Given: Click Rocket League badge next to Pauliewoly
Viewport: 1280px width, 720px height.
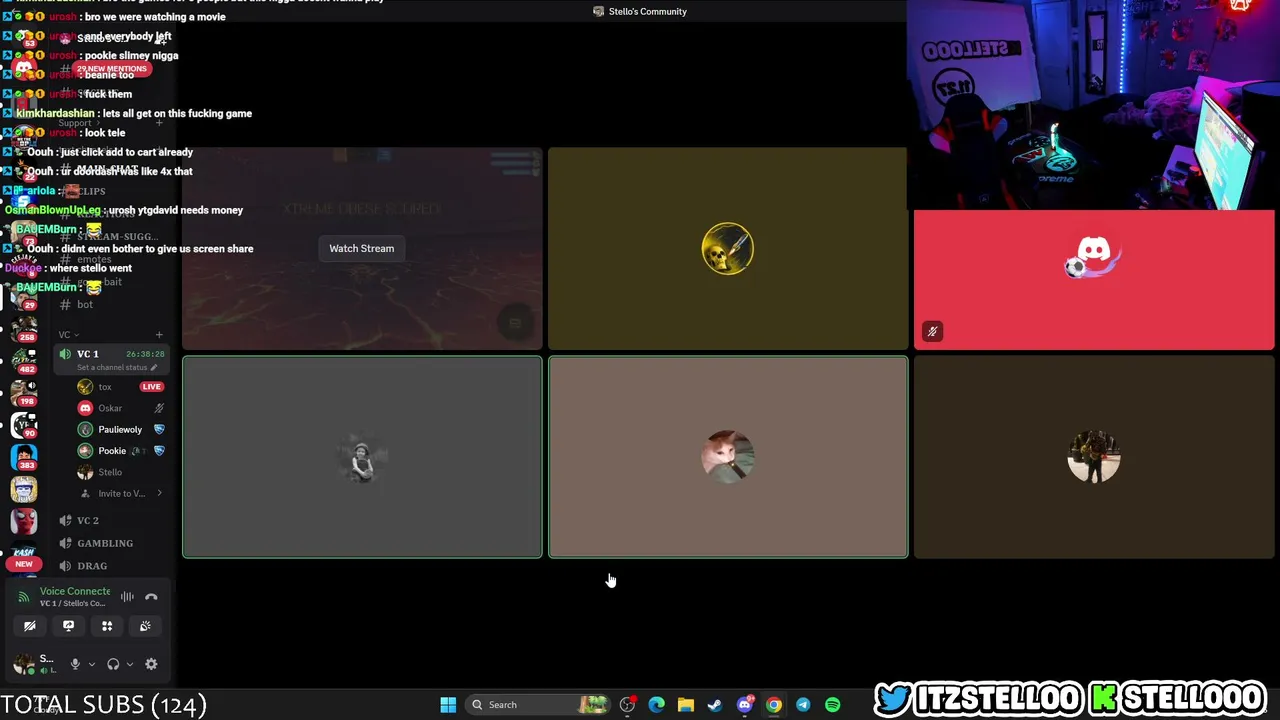Looking at the screenshot, I should coord(159,430).
